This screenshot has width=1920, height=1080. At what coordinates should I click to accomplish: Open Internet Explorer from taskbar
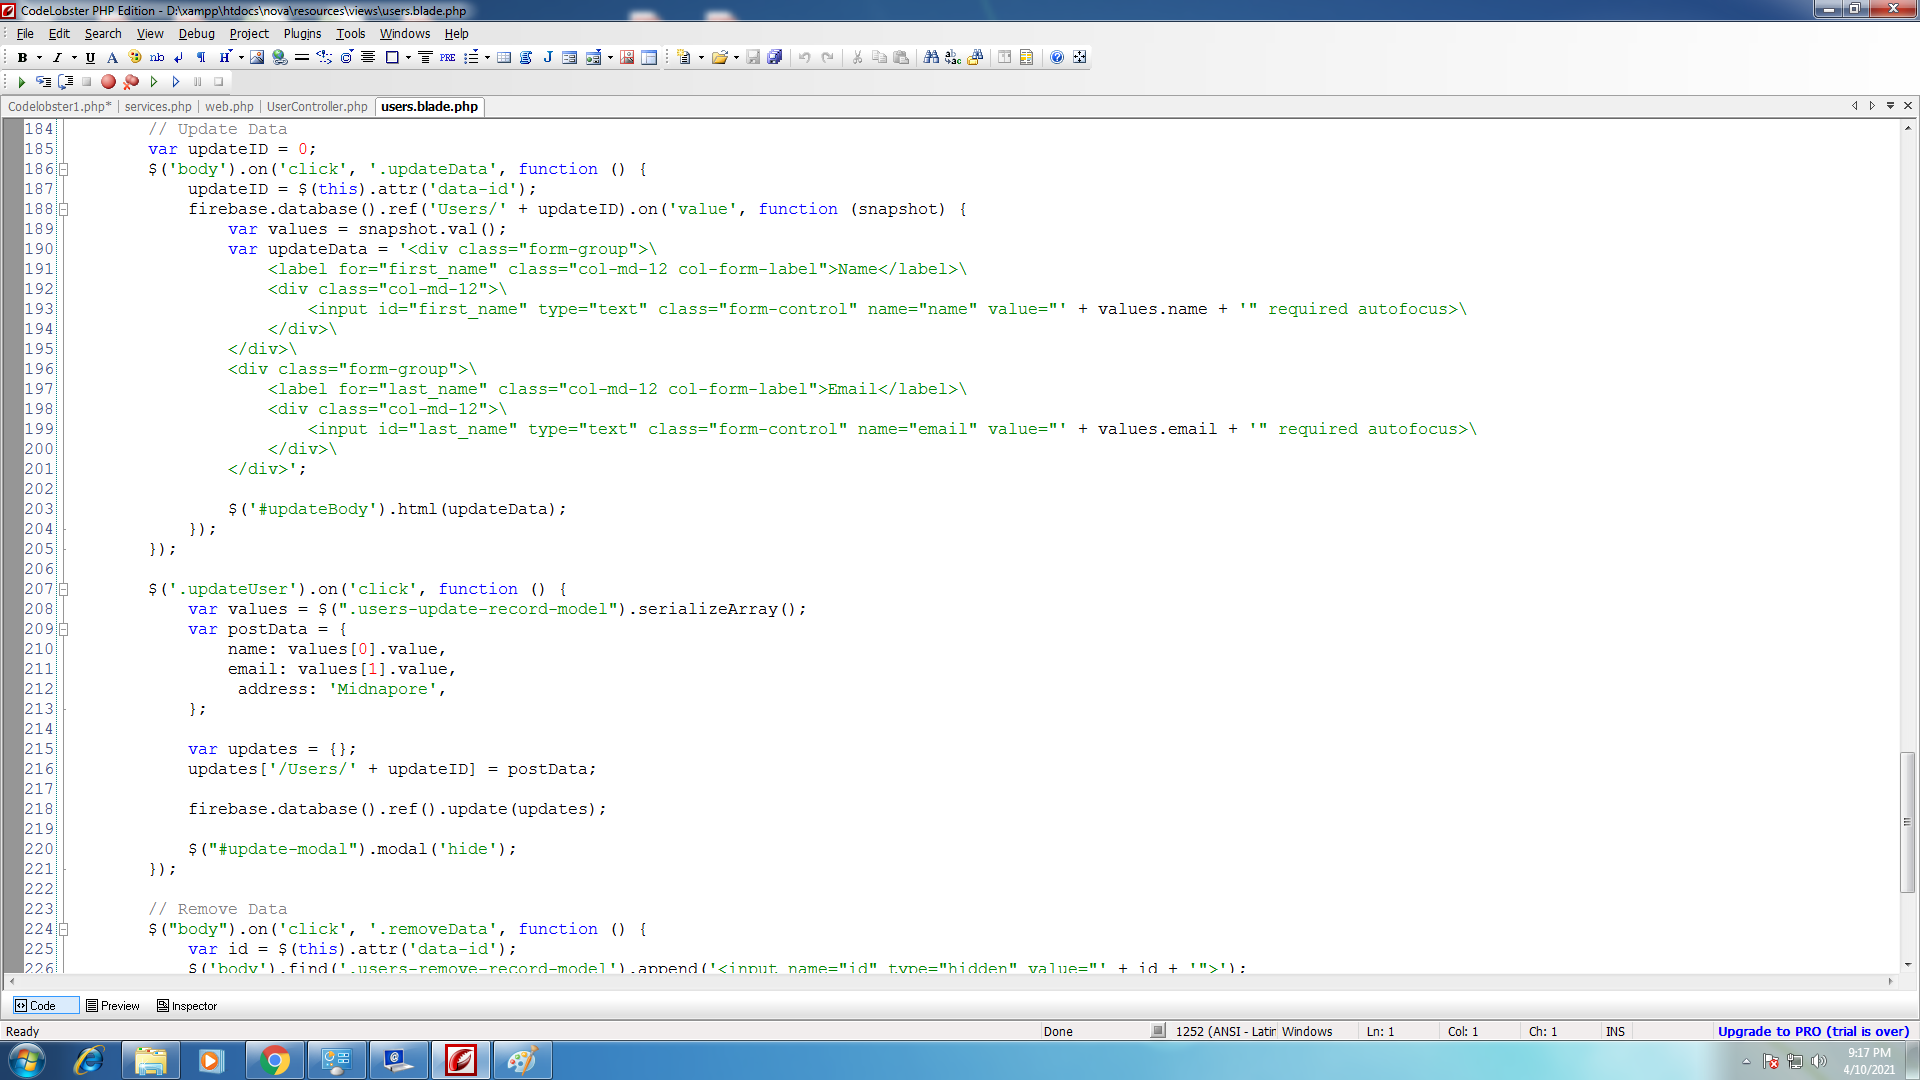click(90, 1060)
